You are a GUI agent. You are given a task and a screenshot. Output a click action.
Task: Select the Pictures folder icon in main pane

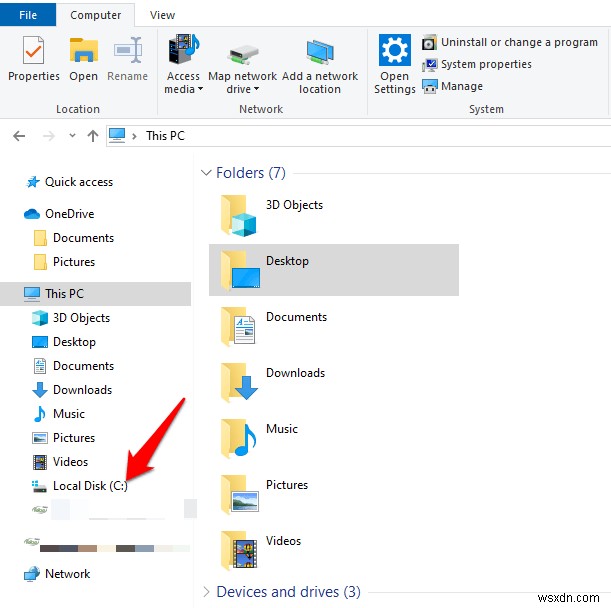tap(239, 494)
